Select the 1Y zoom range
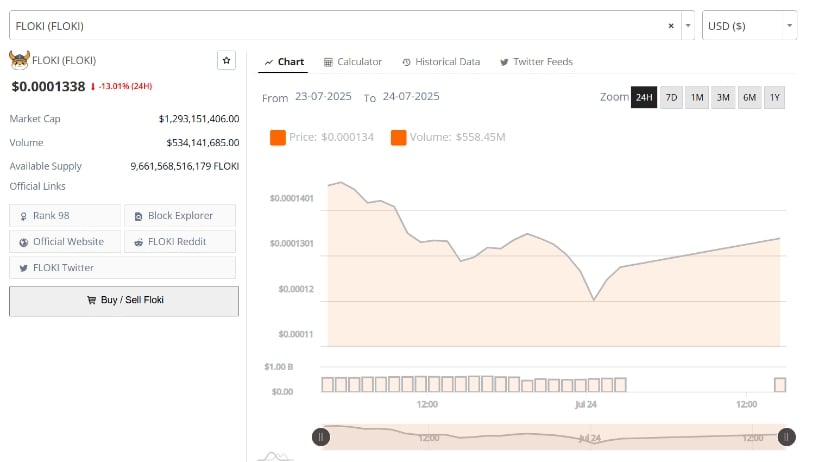The height and width of the screenshot is (462, 825). [x=774, y=97]
